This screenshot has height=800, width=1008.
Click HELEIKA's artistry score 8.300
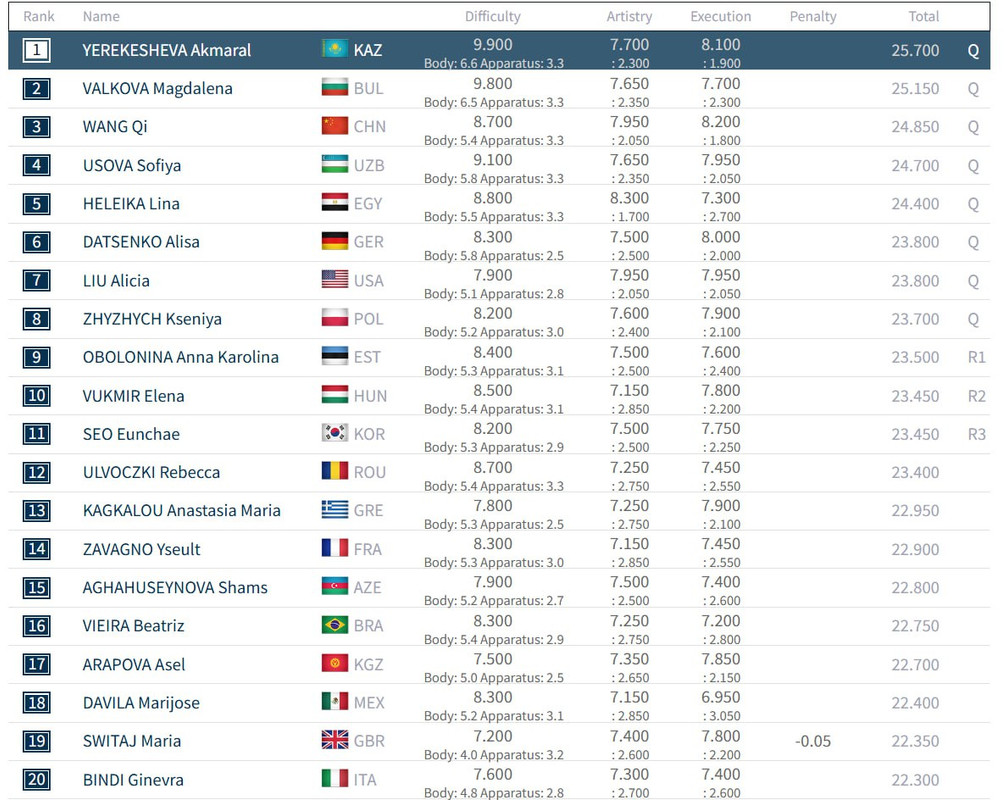629,198
